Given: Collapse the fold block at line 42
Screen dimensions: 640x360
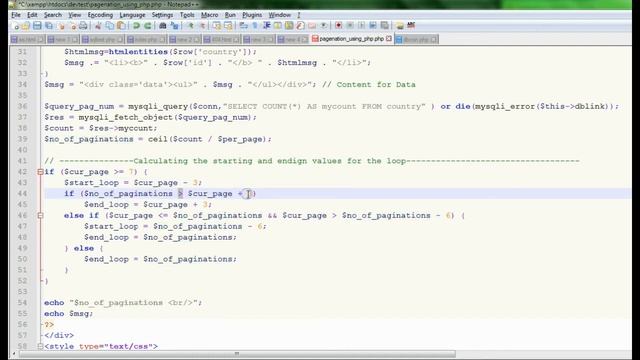Looking at the screenshot, I should coord(40,172).
